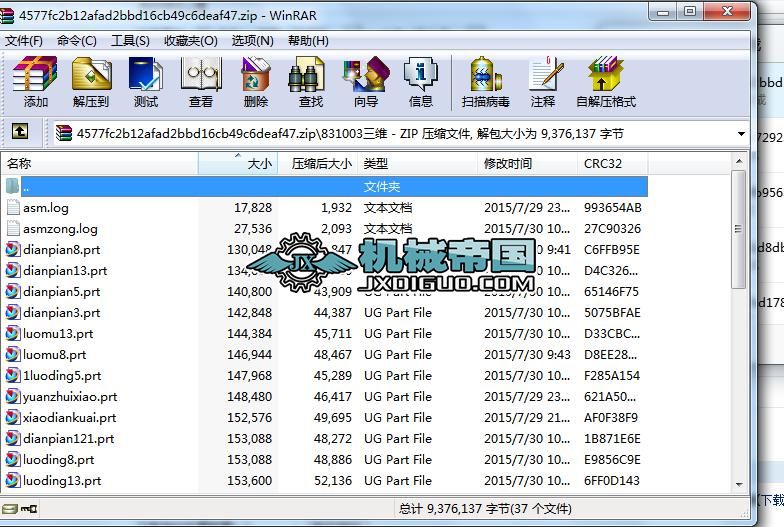Screen dimensions: 784x527
Task: Click 自解压格式 (SFX) toolbar icon
Action: [606, 82]
